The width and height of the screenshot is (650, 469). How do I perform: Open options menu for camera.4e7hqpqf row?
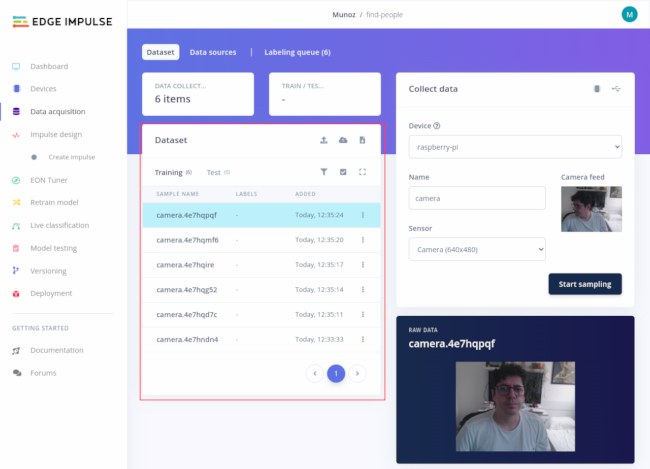click(362, 215)
